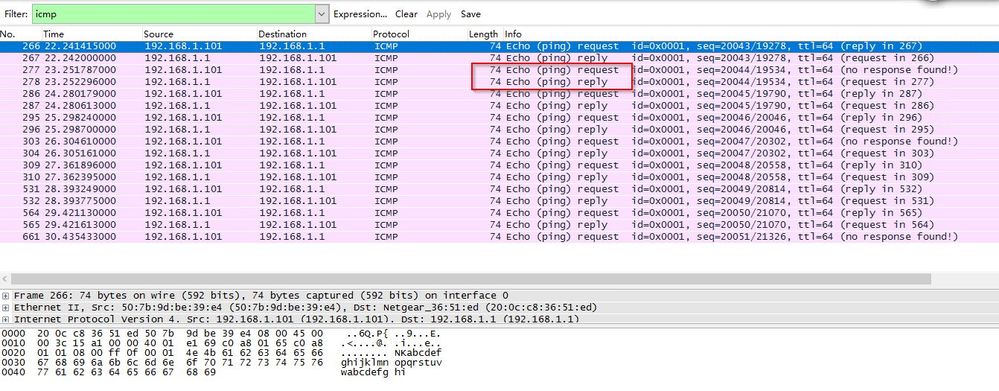Click the horizontal scrollbar of packet list
Image resolution: width=999 pixels, height=391 pixels.
coord(471,279)
